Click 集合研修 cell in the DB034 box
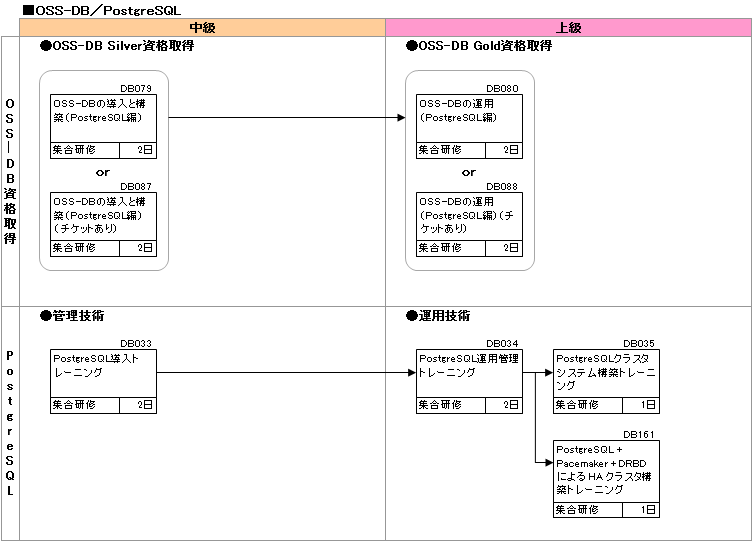Screen dimensions: 752x541 coord(451,405)
